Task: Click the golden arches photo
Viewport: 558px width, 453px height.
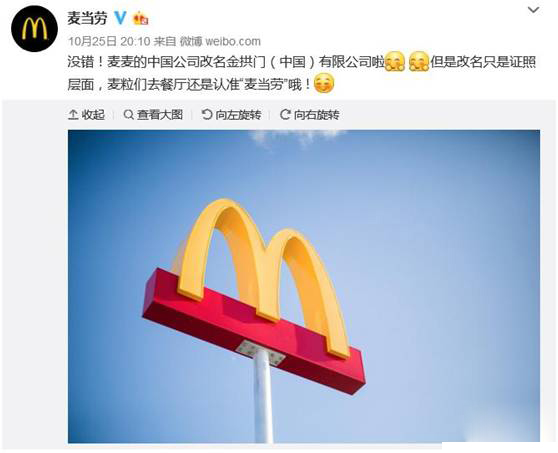Action: 304,286
